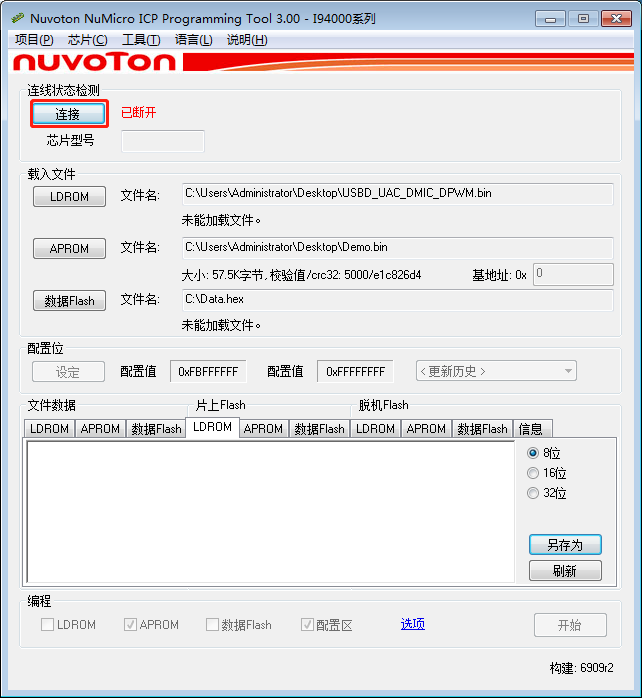642x698 pixels.
Task: Switch to the 信息 tab
Action: pyautogui.click(x=532, y=429)
